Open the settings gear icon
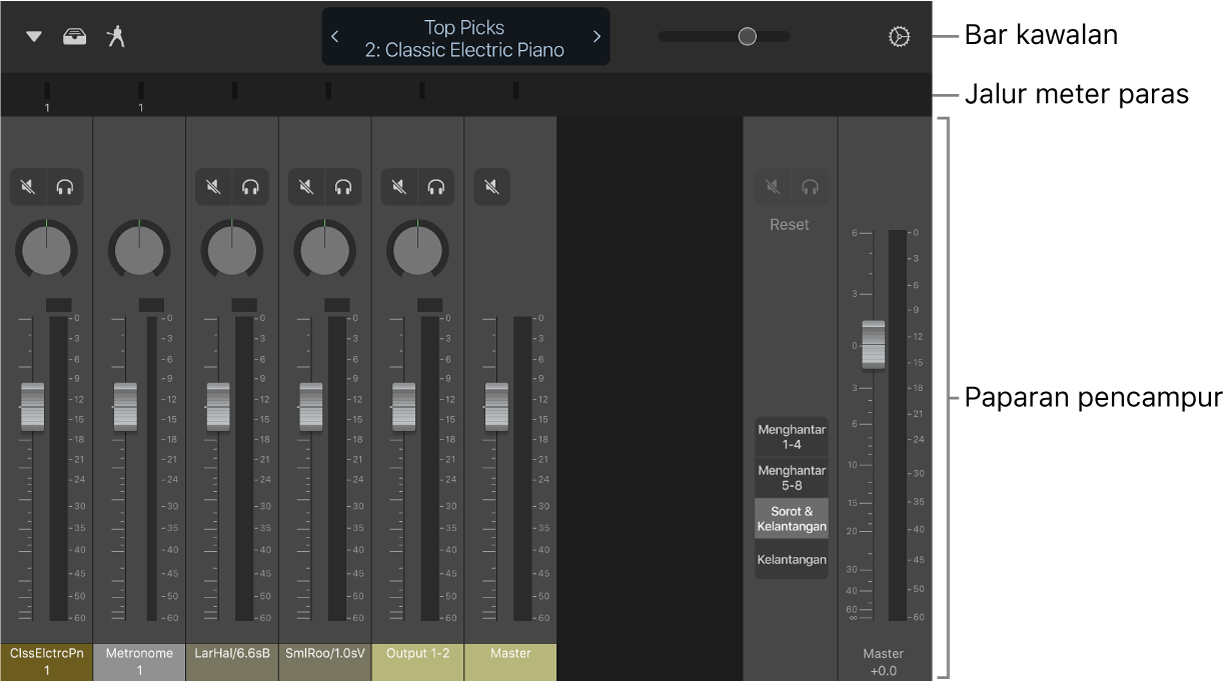Screen dimensions: 1229x681 [x=899, y=37]
